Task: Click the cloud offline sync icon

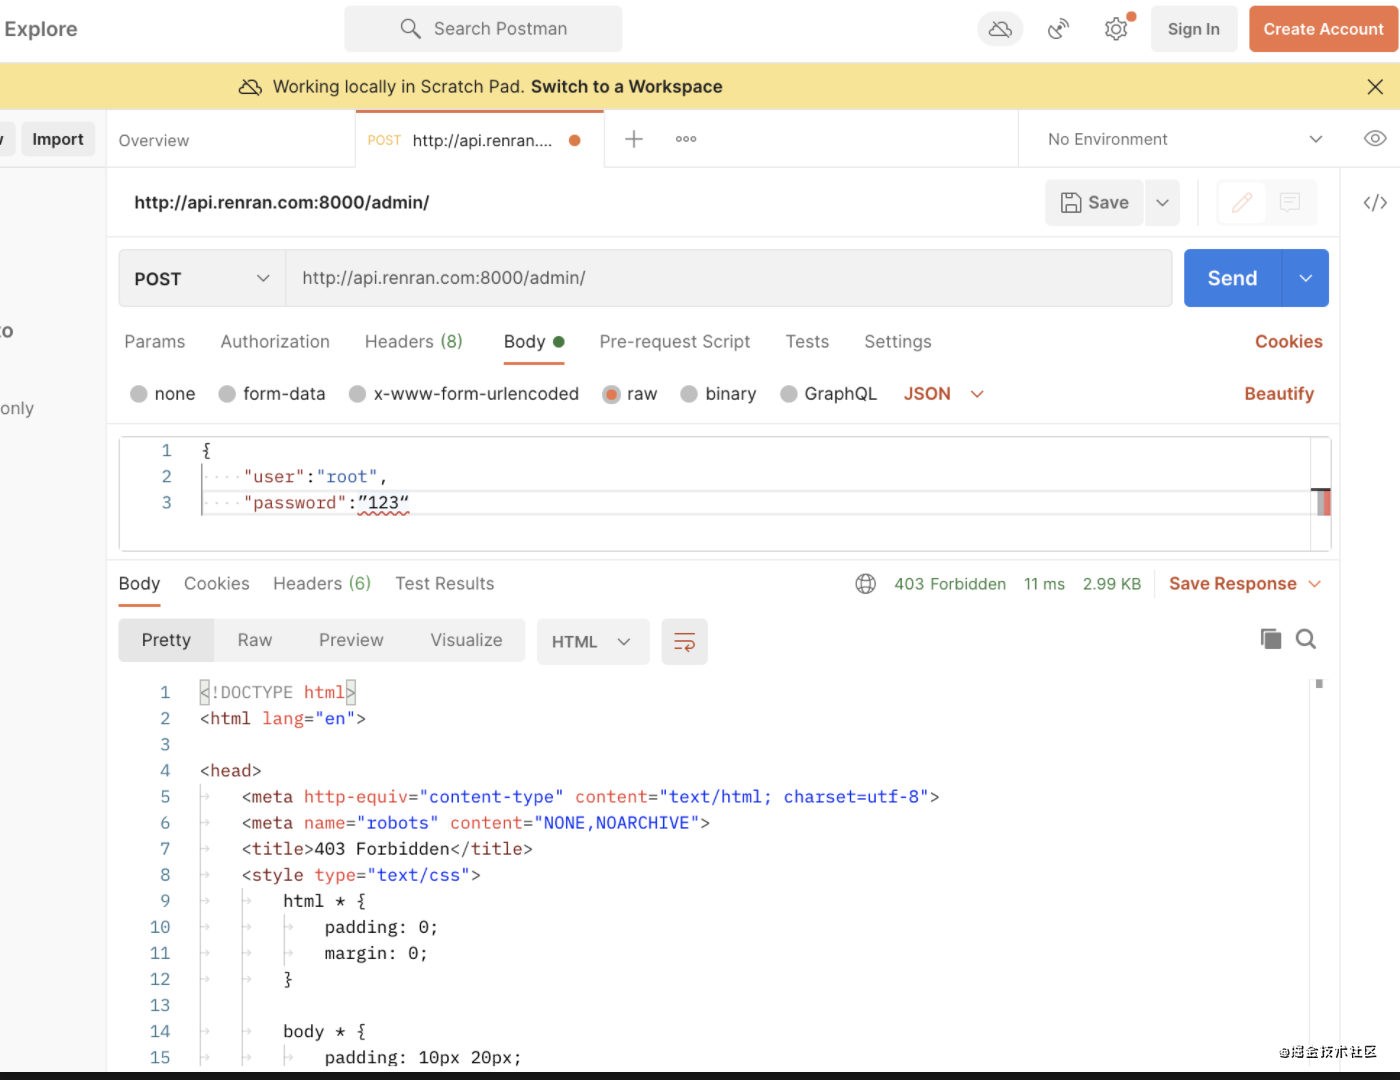Action: 999,29
